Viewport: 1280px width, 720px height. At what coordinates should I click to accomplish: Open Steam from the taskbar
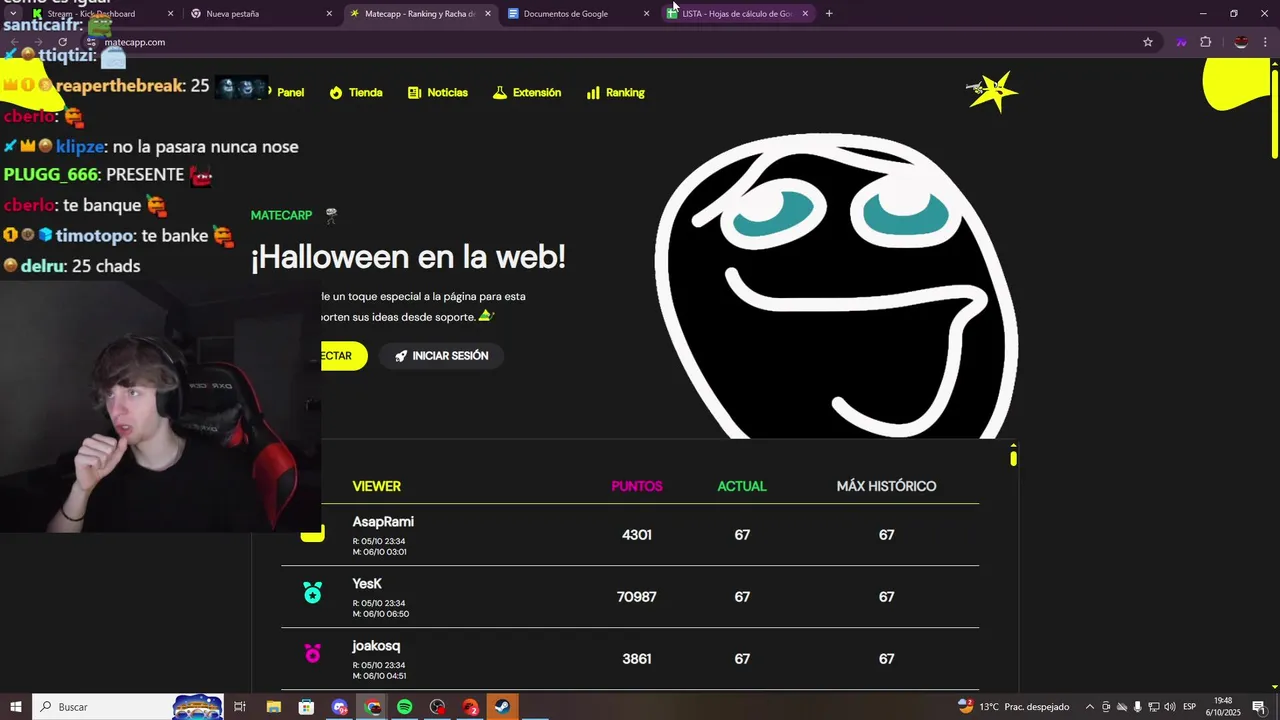click(x=502, y=707)
